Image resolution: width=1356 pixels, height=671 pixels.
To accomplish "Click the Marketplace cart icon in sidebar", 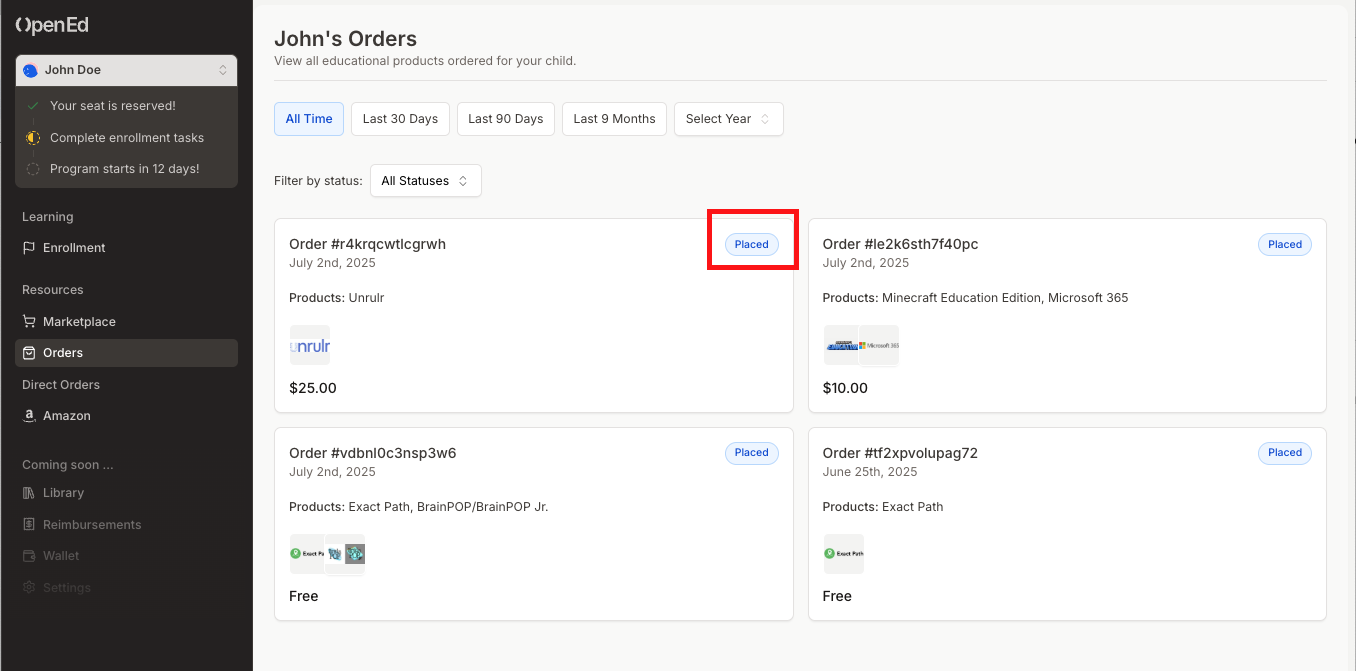I will 29,322.
